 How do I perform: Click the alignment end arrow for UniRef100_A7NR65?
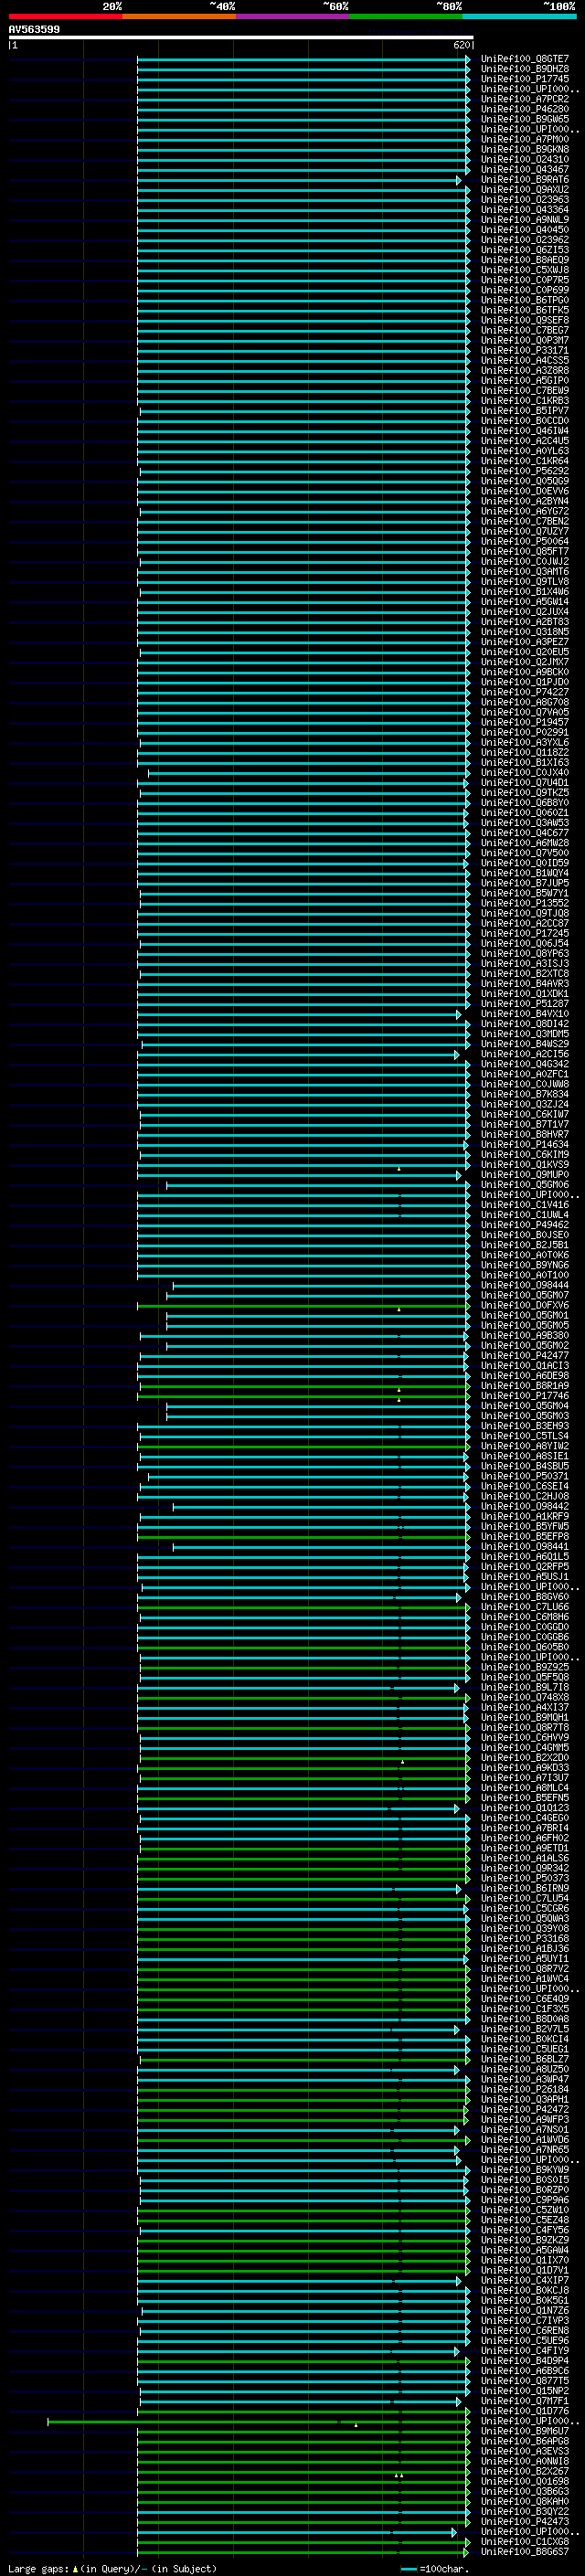coord(459,2150)
